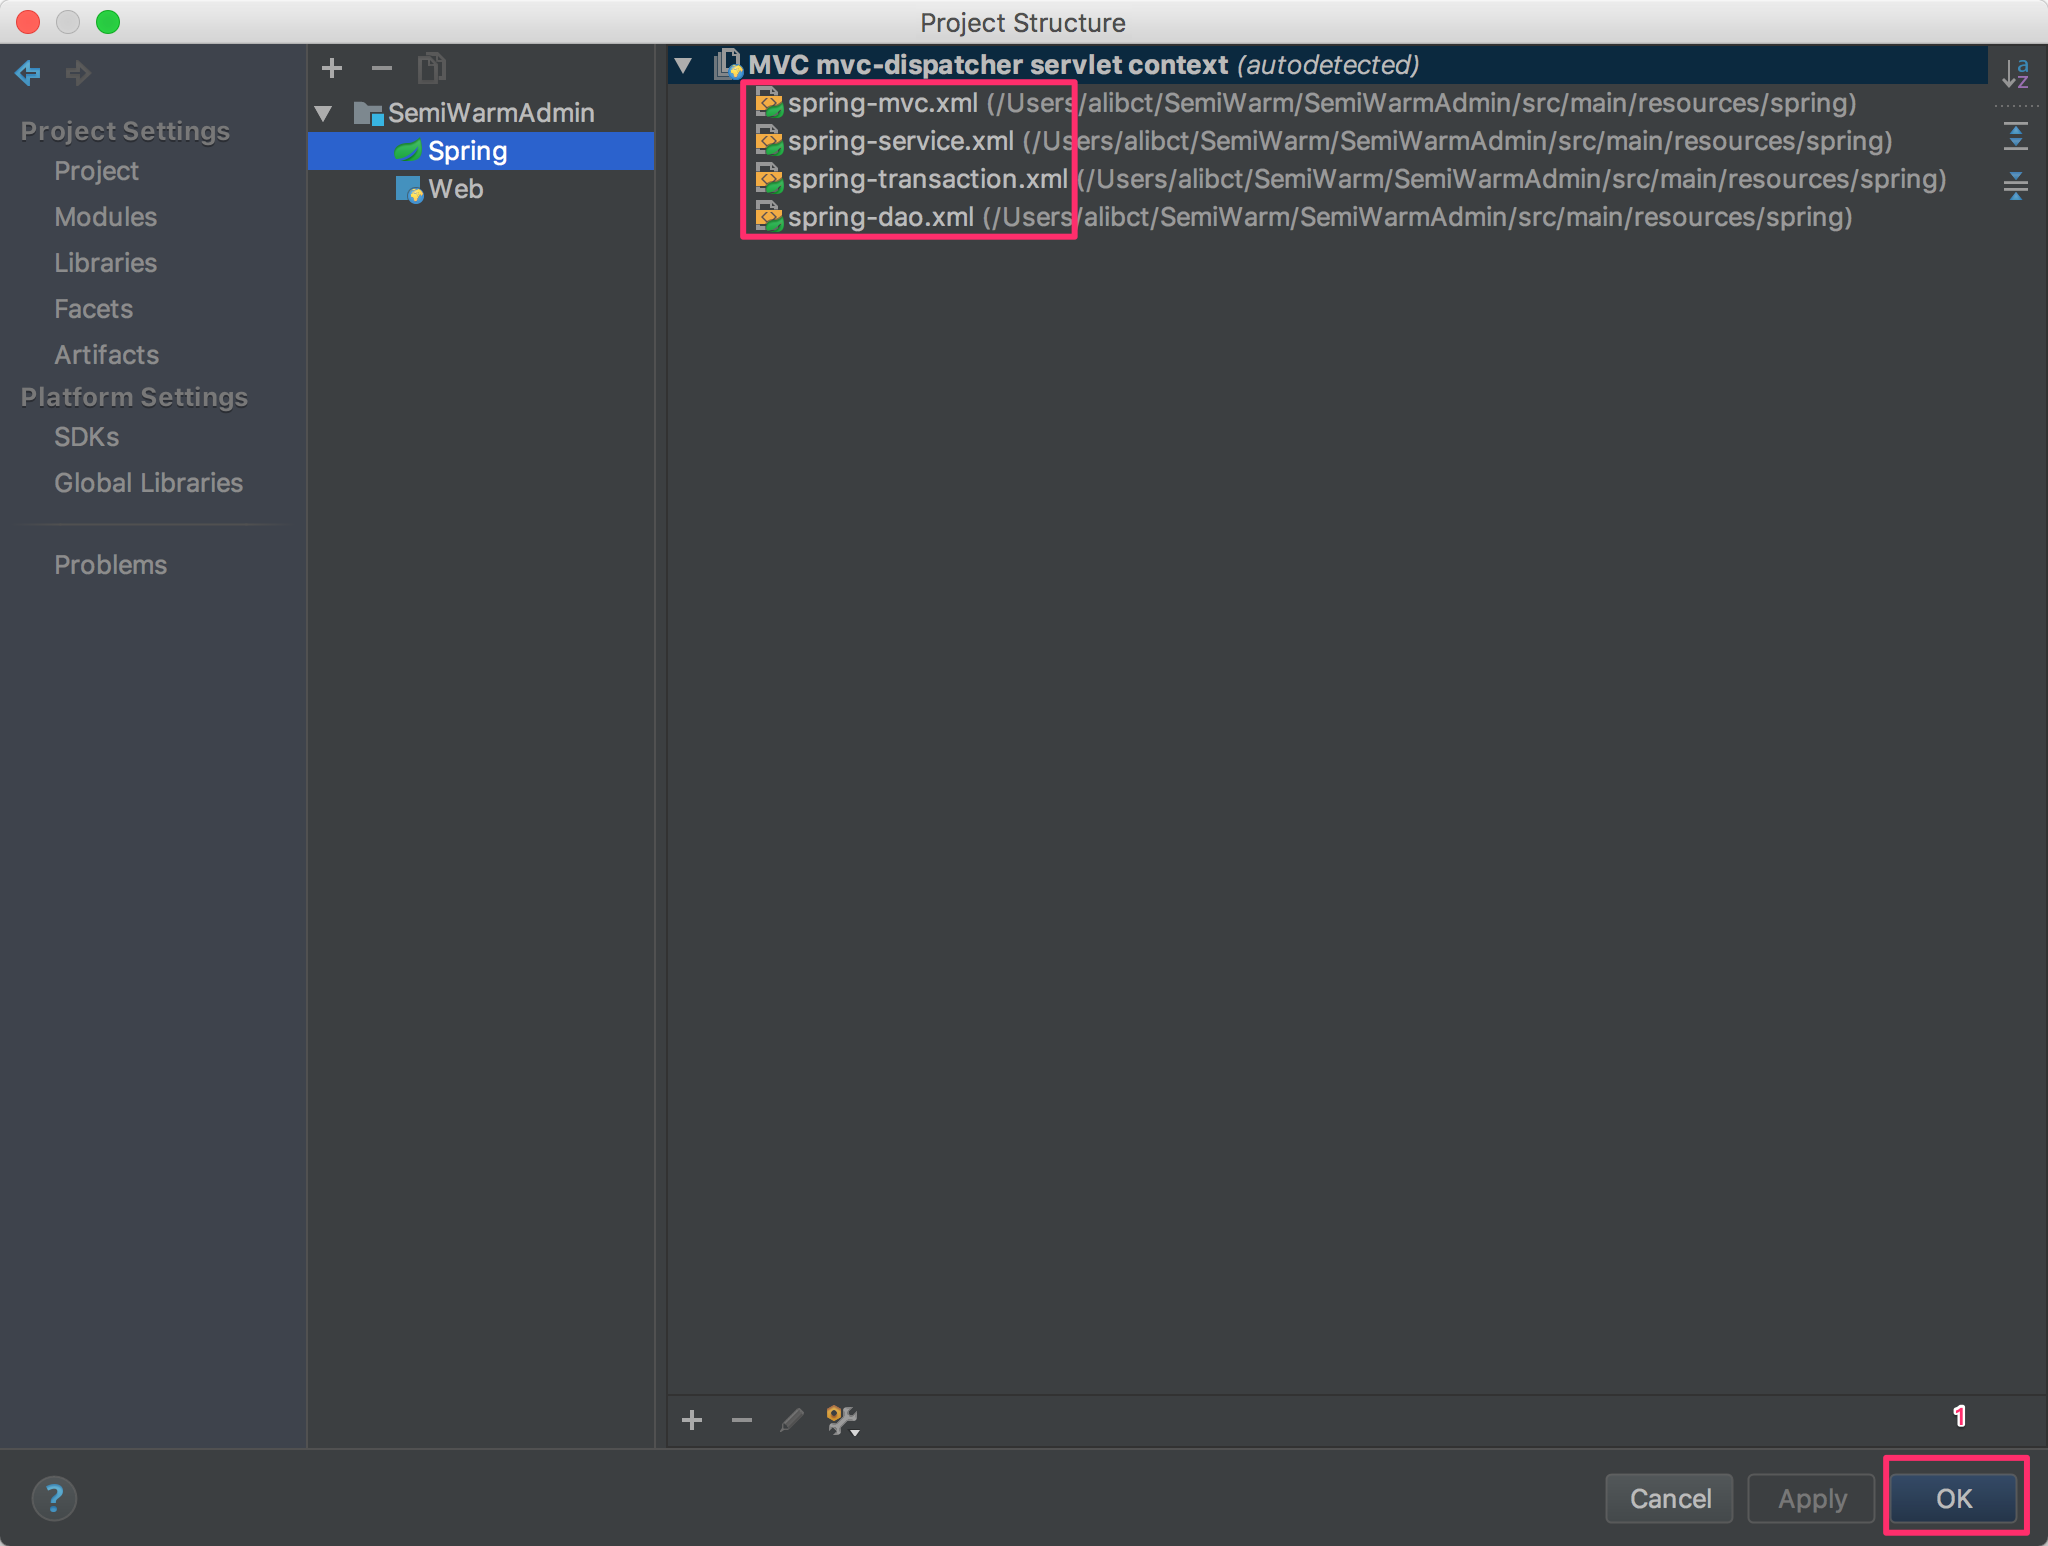Open the Libraries section
This screenshot has width=2048, height=1546.
click(x=106, y=263)
